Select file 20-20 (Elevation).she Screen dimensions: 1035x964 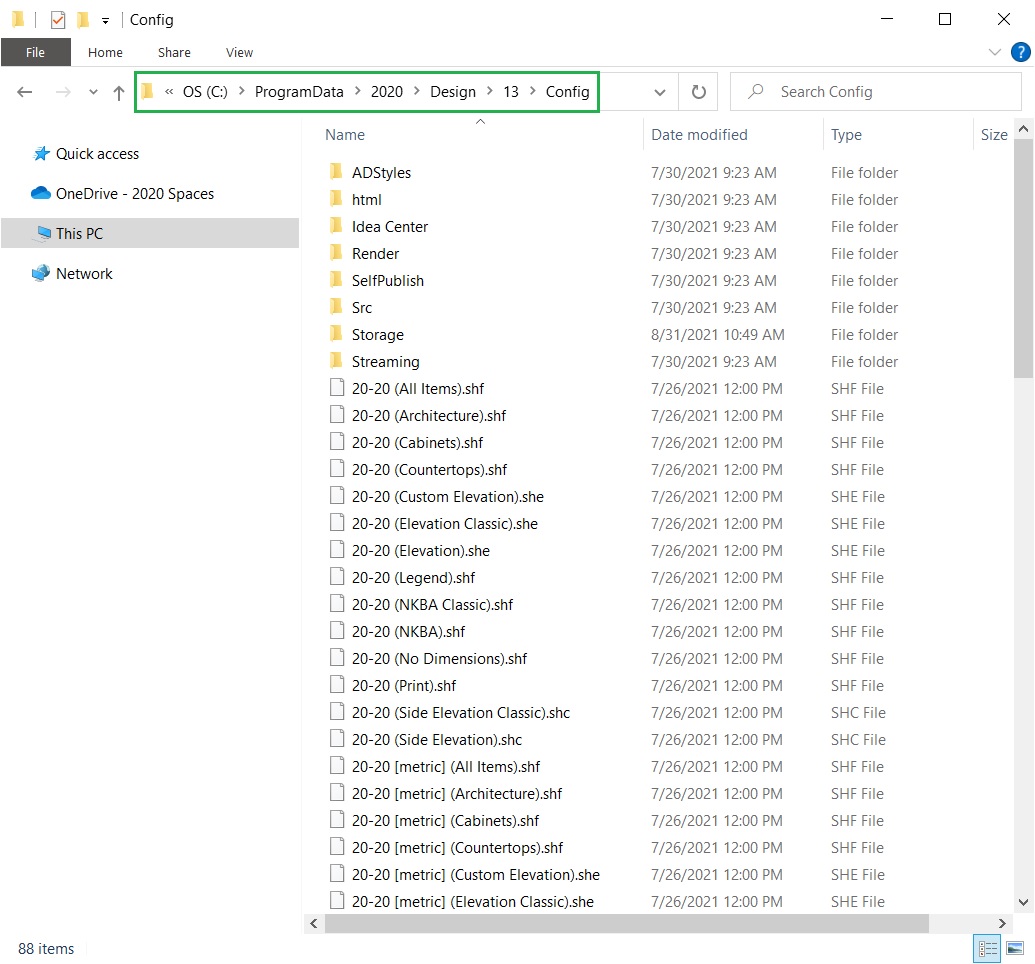[x=421, y=551]
